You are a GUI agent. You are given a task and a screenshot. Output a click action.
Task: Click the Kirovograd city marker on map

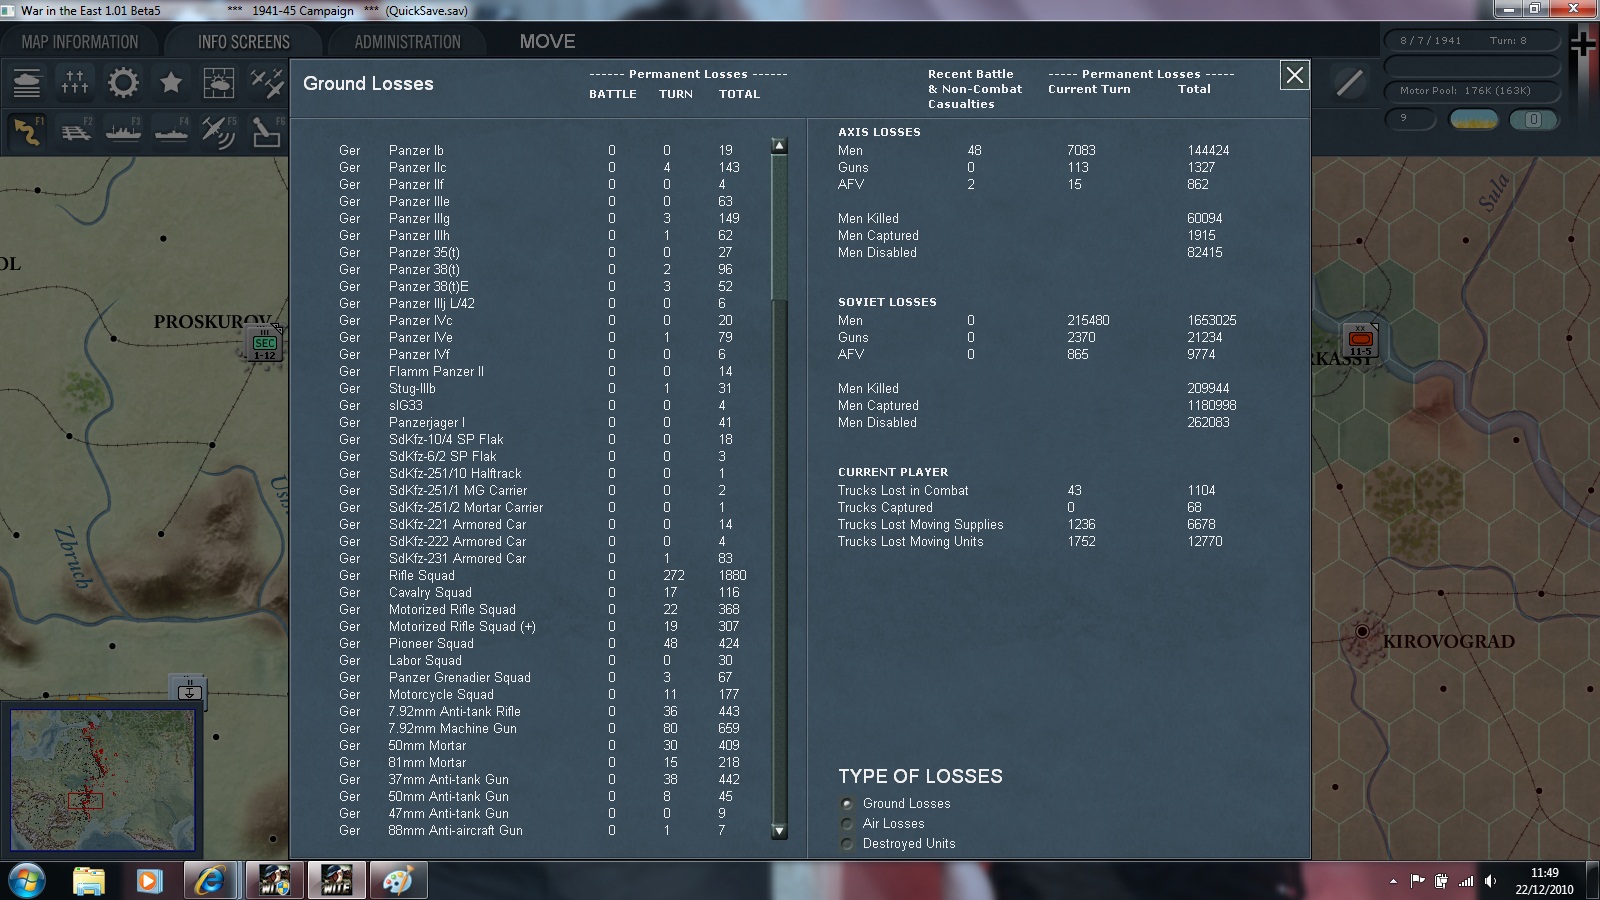[1361, 632]
